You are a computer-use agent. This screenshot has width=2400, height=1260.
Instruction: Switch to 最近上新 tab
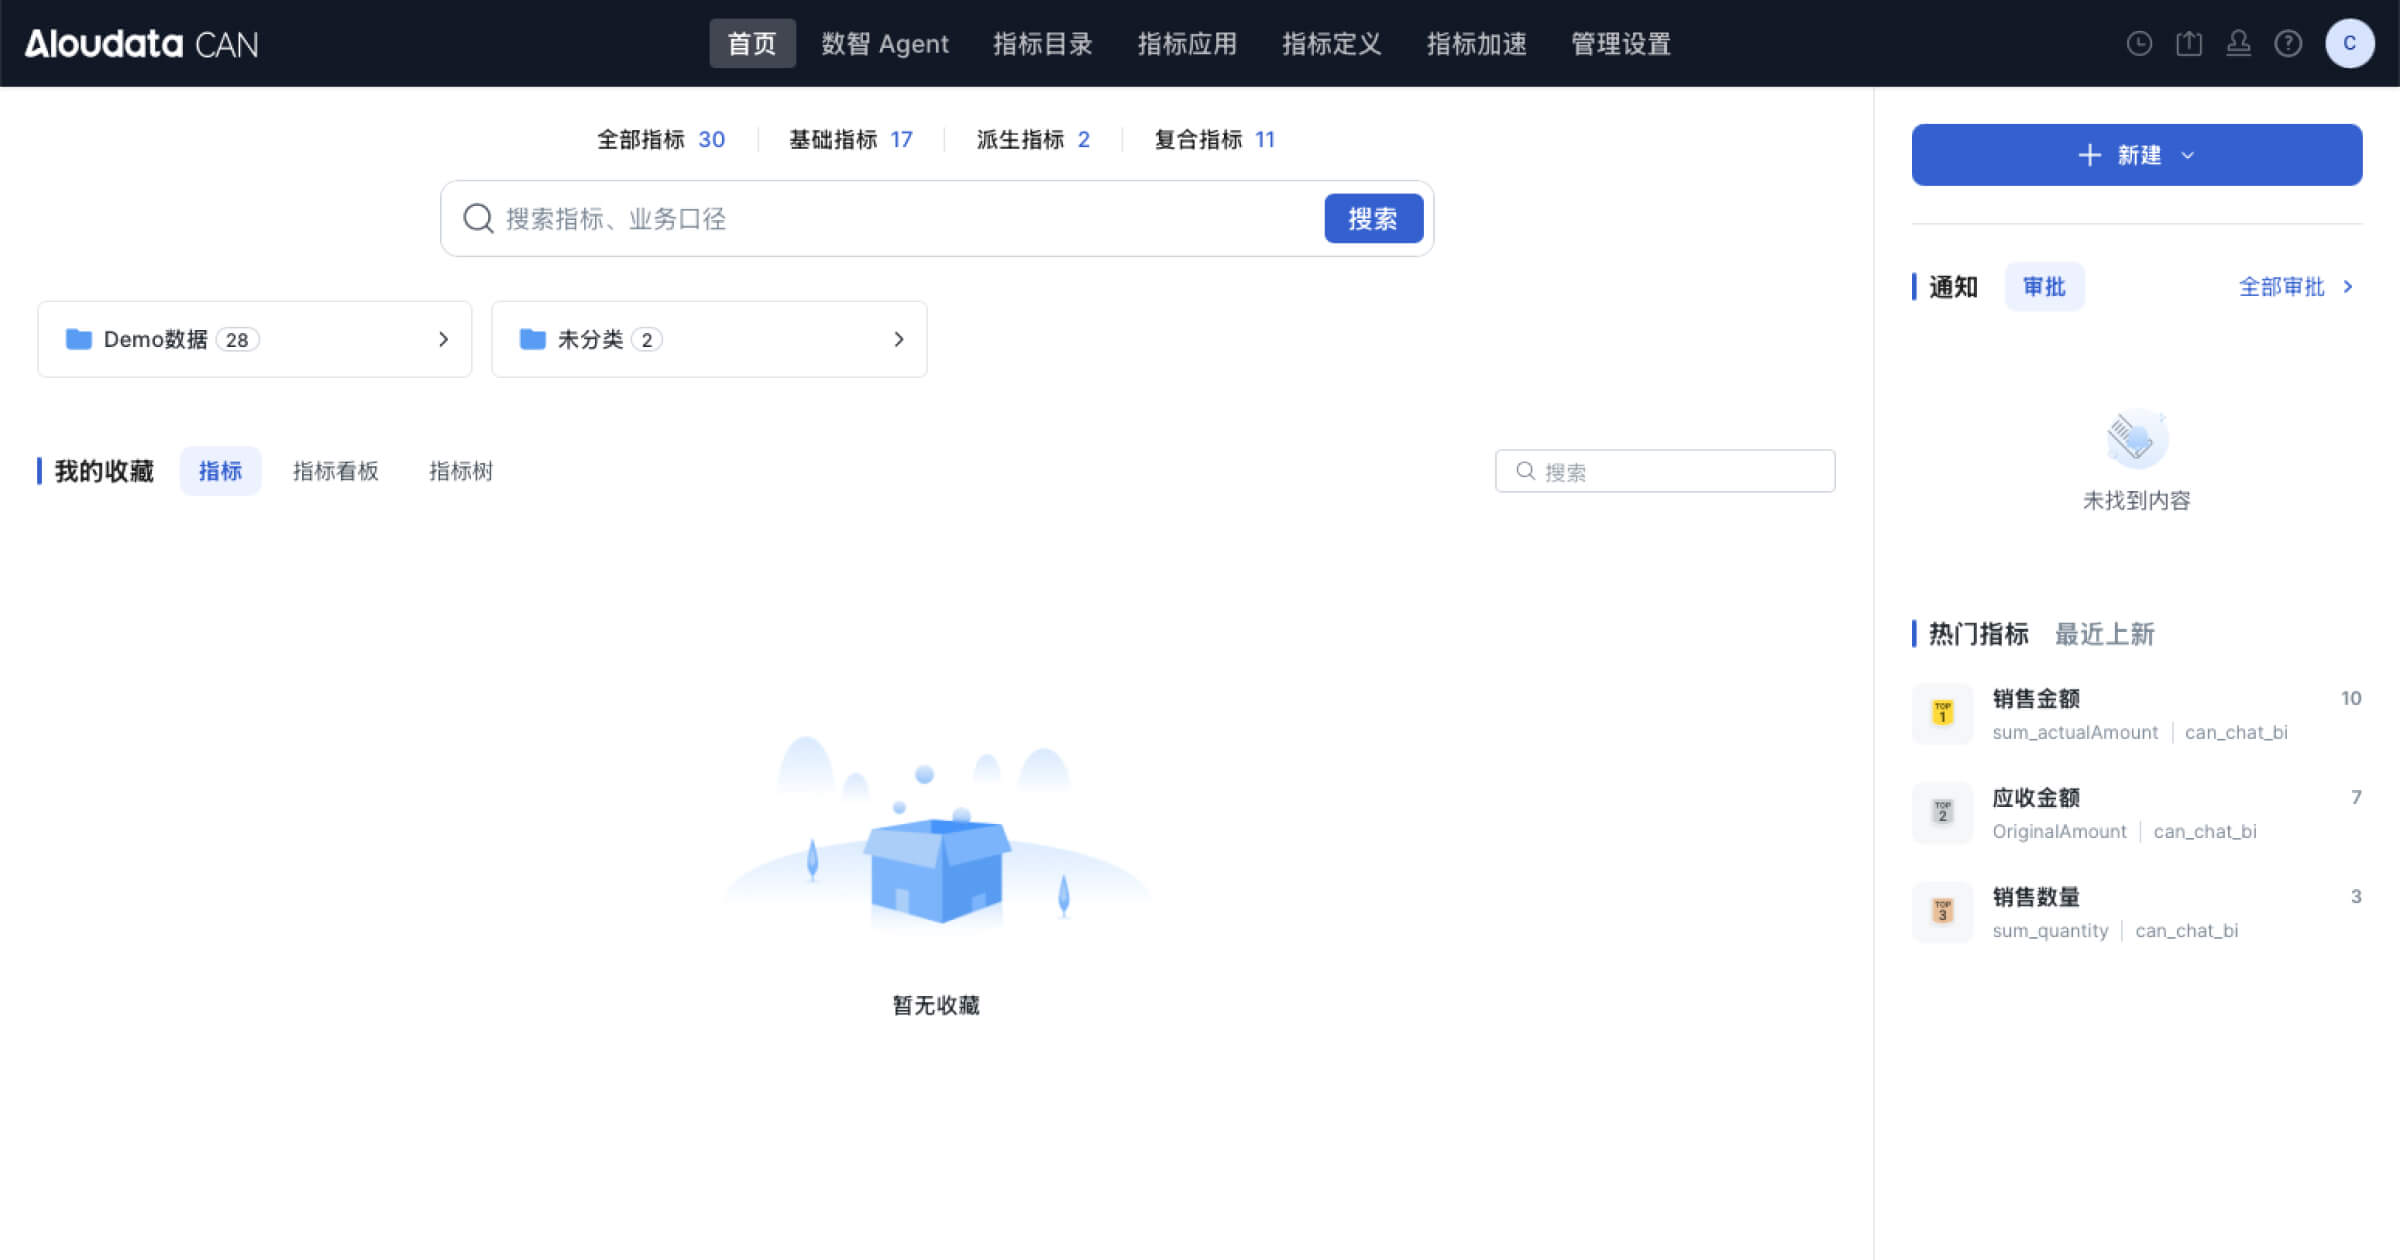coord(2104,634)
